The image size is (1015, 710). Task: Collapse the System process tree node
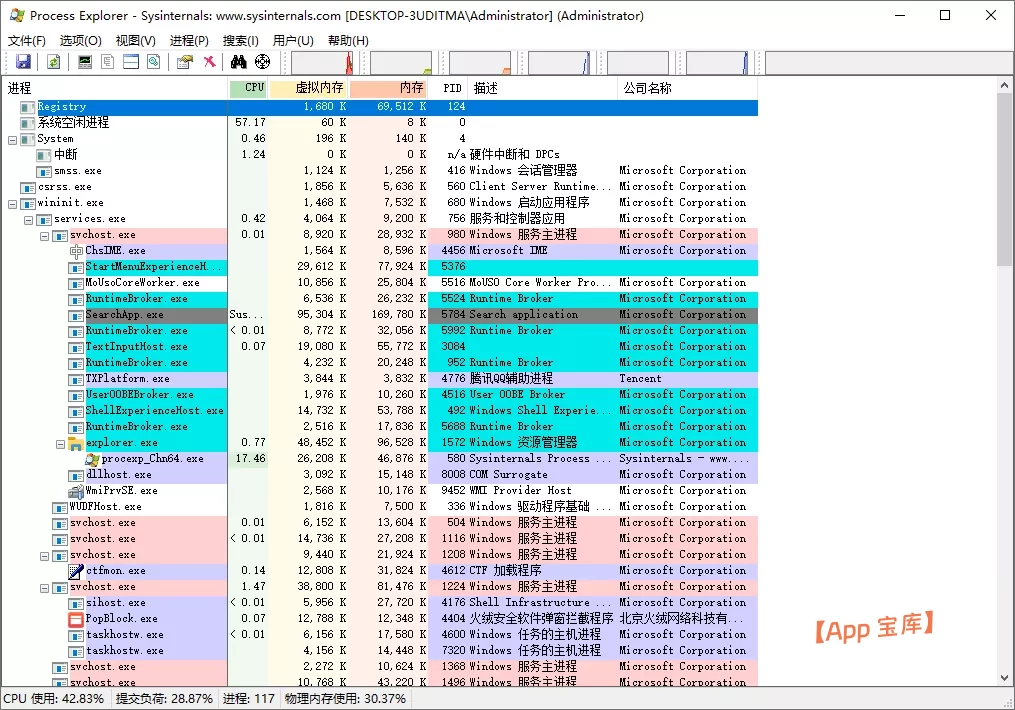point(13,139)
